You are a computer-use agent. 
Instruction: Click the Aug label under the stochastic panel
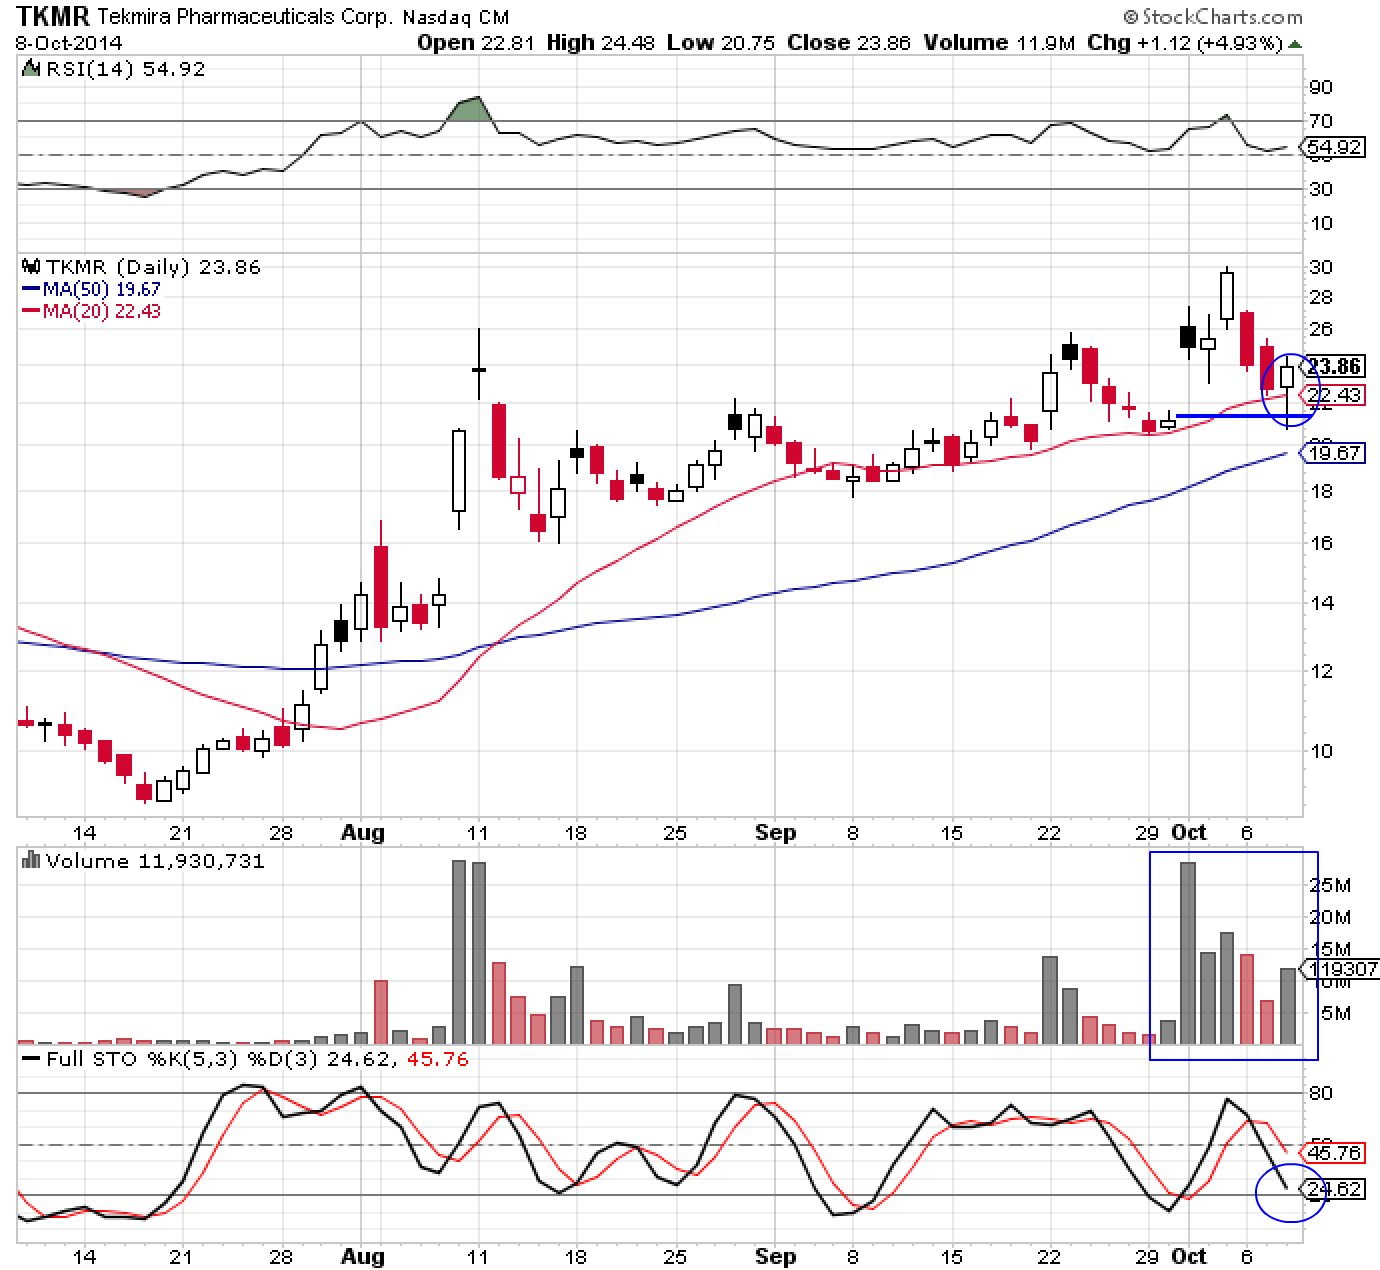(x=363, y=1256)
